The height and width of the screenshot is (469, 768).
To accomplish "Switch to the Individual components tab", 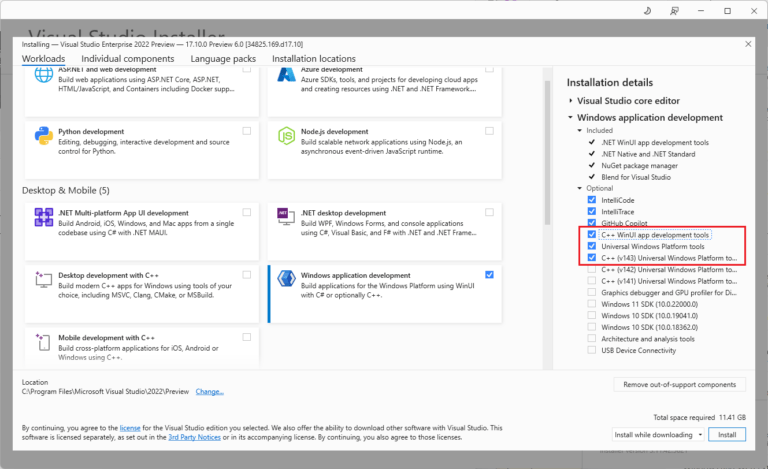I will (128, 59).
